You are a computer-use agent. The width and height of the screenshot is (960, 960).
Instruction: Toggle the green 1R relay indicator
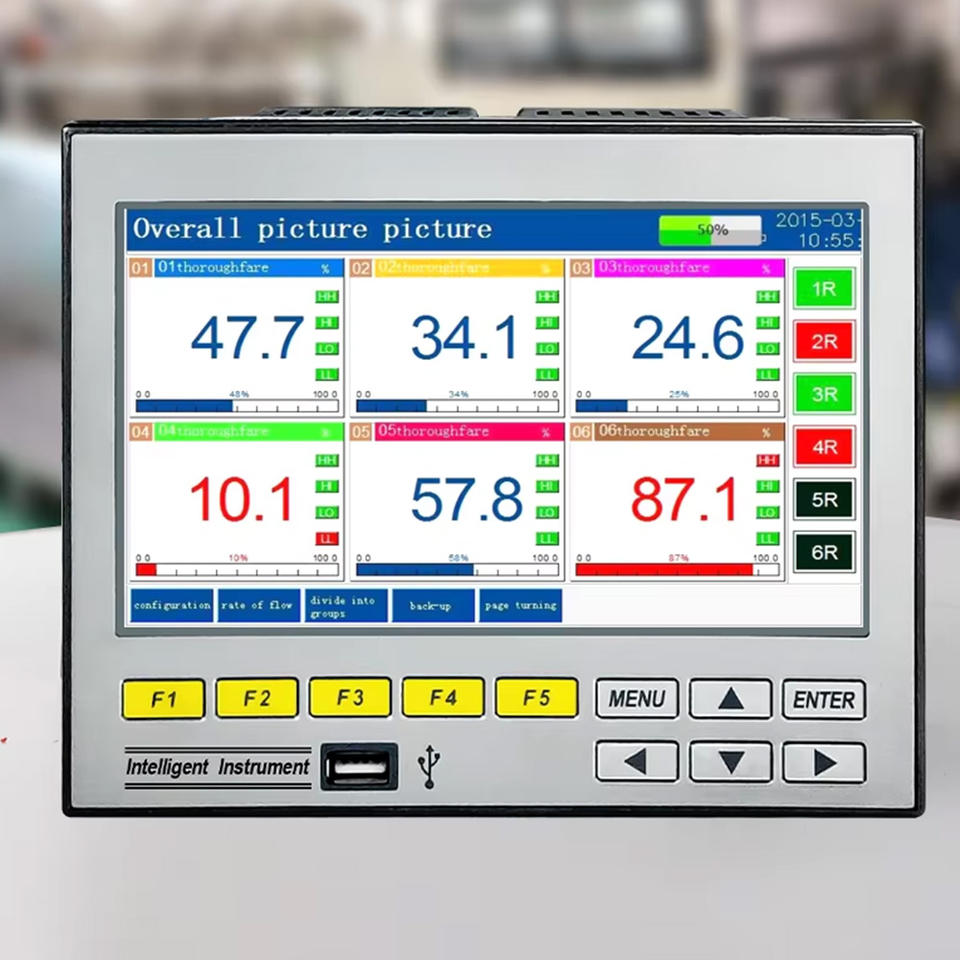click(824, 289)
